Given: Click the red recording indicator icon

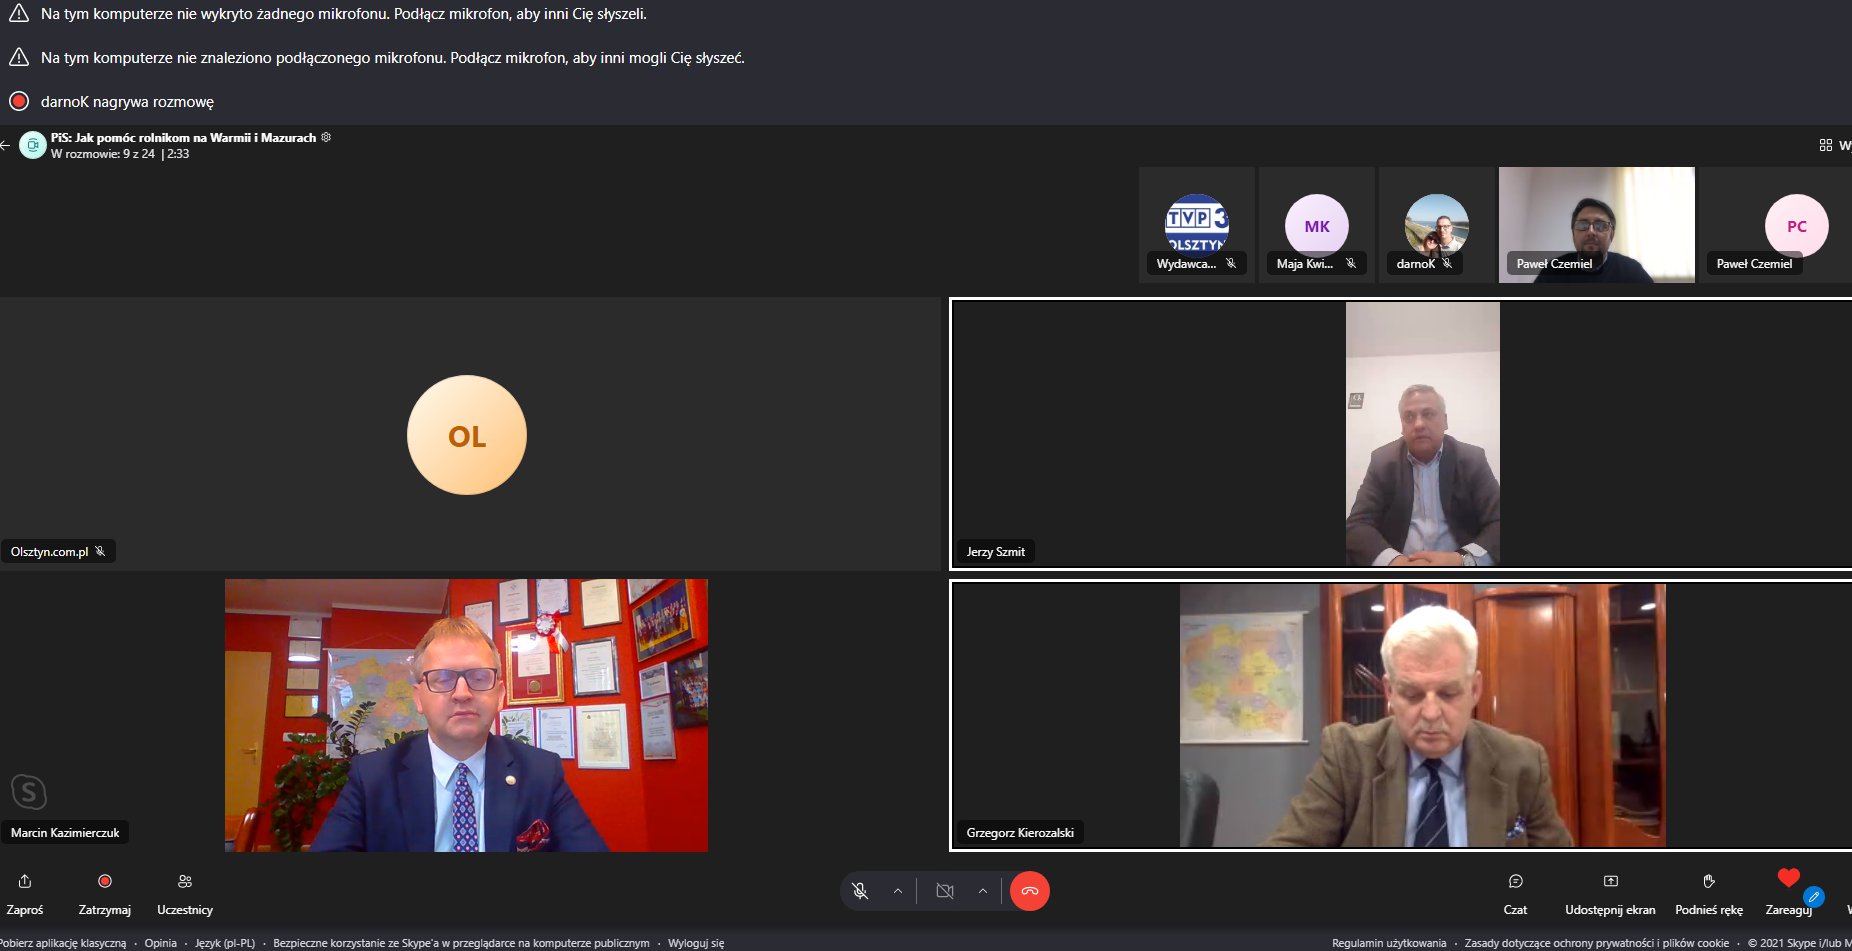Looking at the screenshot, I should pyautogui.click(x=19, y=101).
